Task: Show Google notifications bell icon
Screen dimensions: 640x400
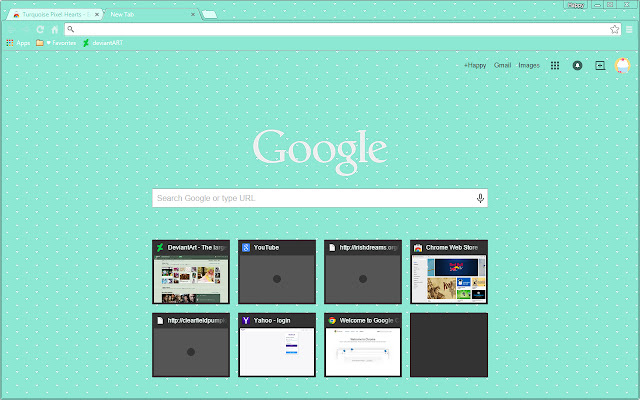Action: [577, 65]
